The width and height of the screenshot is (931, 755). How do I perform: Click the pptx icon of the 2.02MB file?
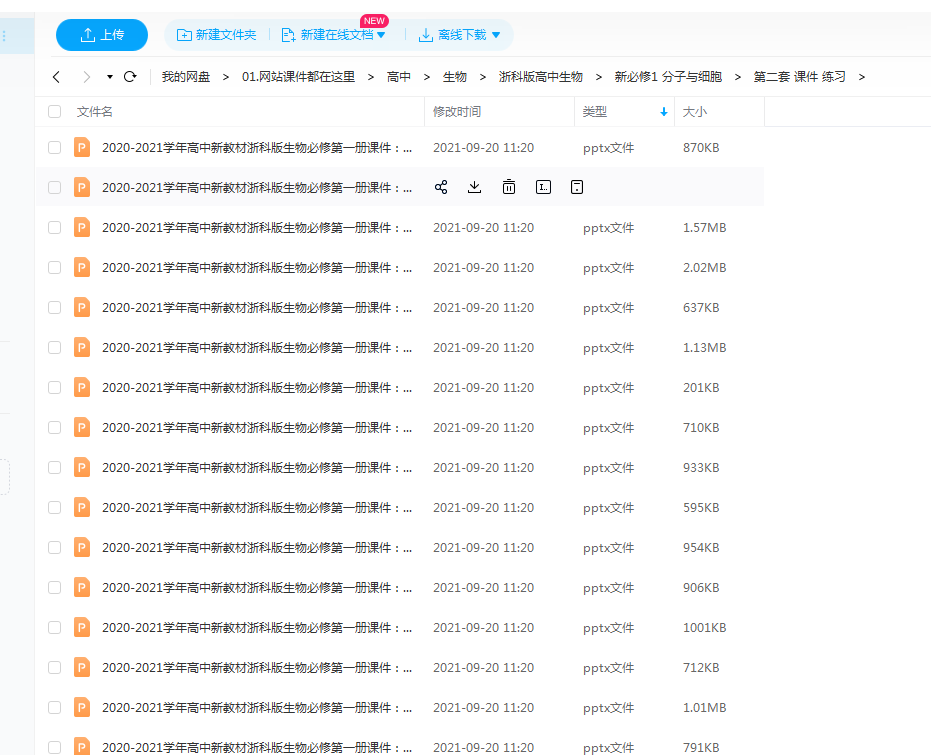82,268
